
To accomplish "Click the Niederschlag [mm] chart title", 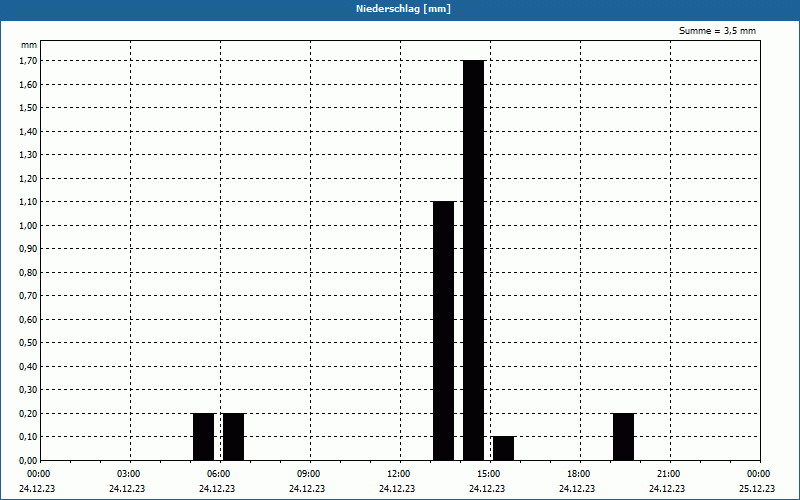I will [x=403, y=9].
